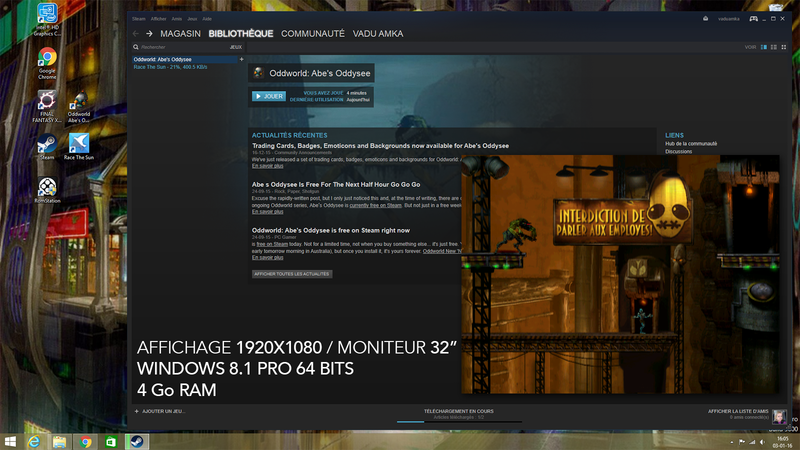
Task: Open RomStation desktop shortcut
Action: [47, 190]
